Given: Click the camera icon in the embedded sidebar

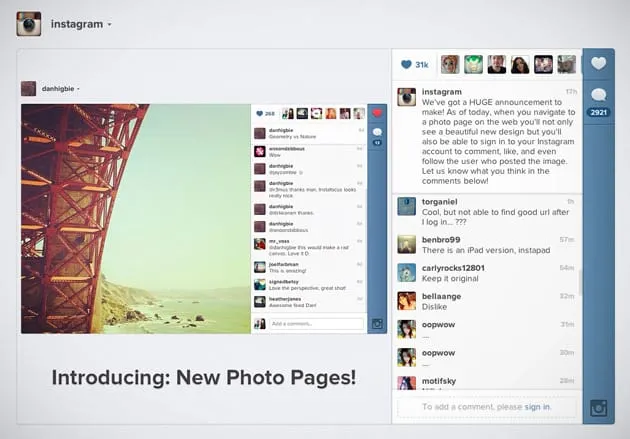Looking at the screenshot, I should tap(377, 324).
